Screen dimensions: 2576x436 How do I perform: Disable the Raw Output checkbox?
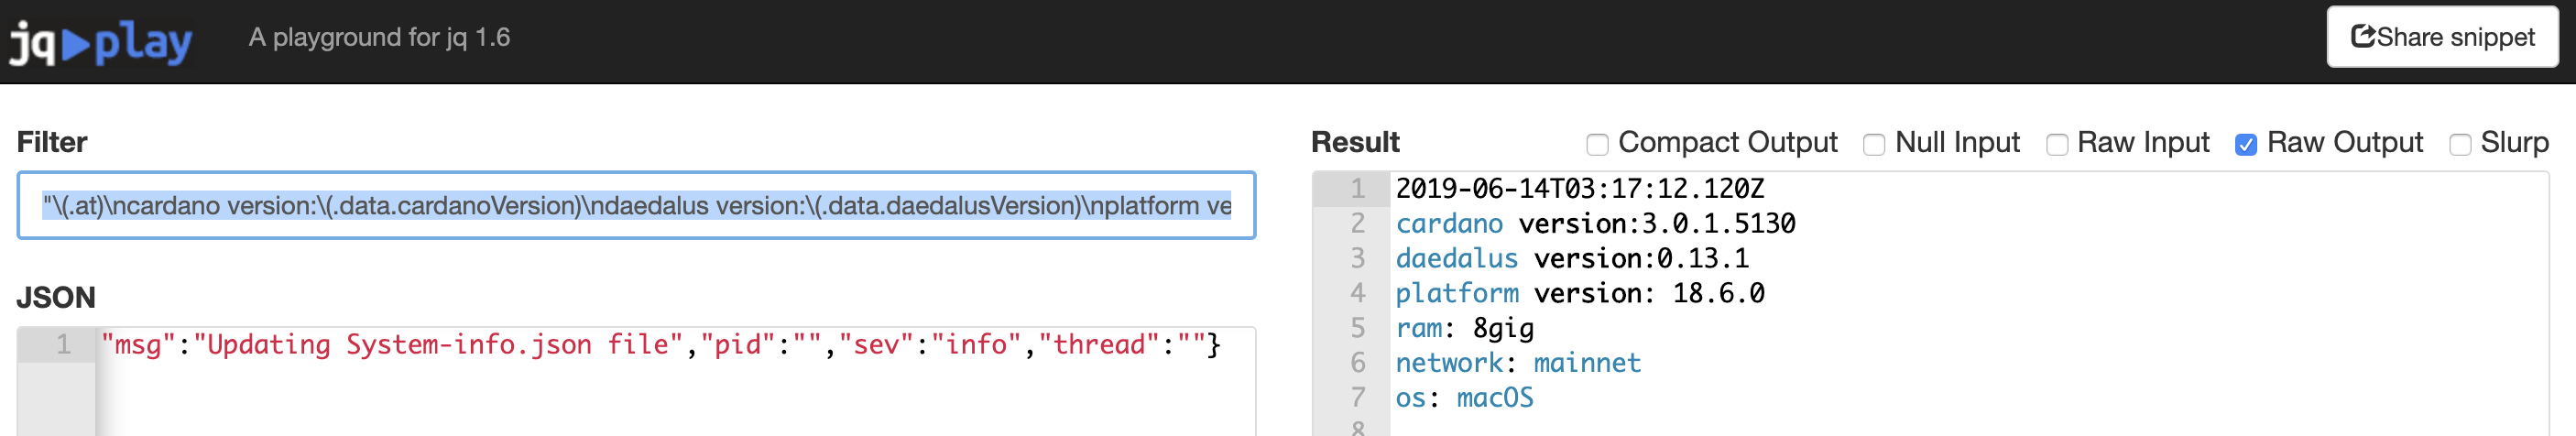2245,145
